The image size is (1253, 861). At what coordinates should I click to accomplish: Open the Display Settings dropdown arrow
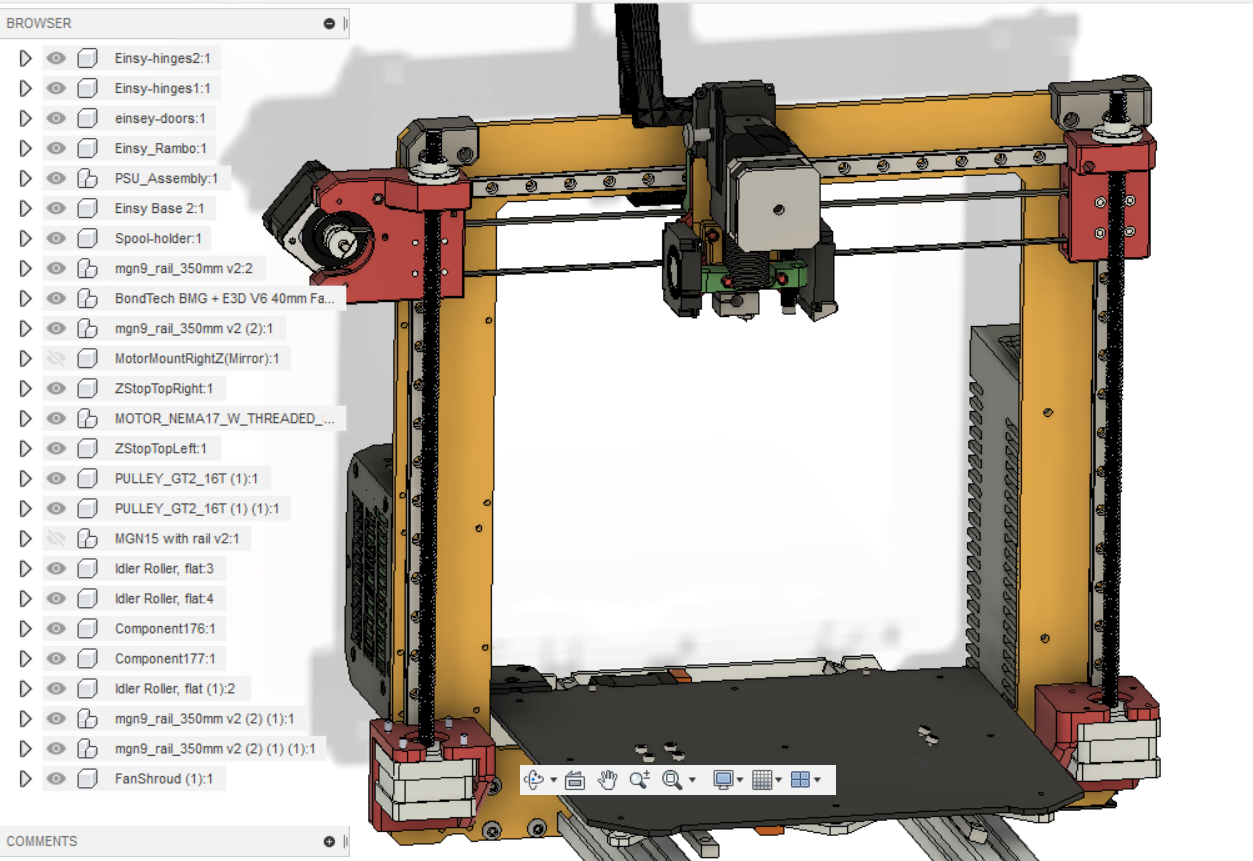[740, 781]
